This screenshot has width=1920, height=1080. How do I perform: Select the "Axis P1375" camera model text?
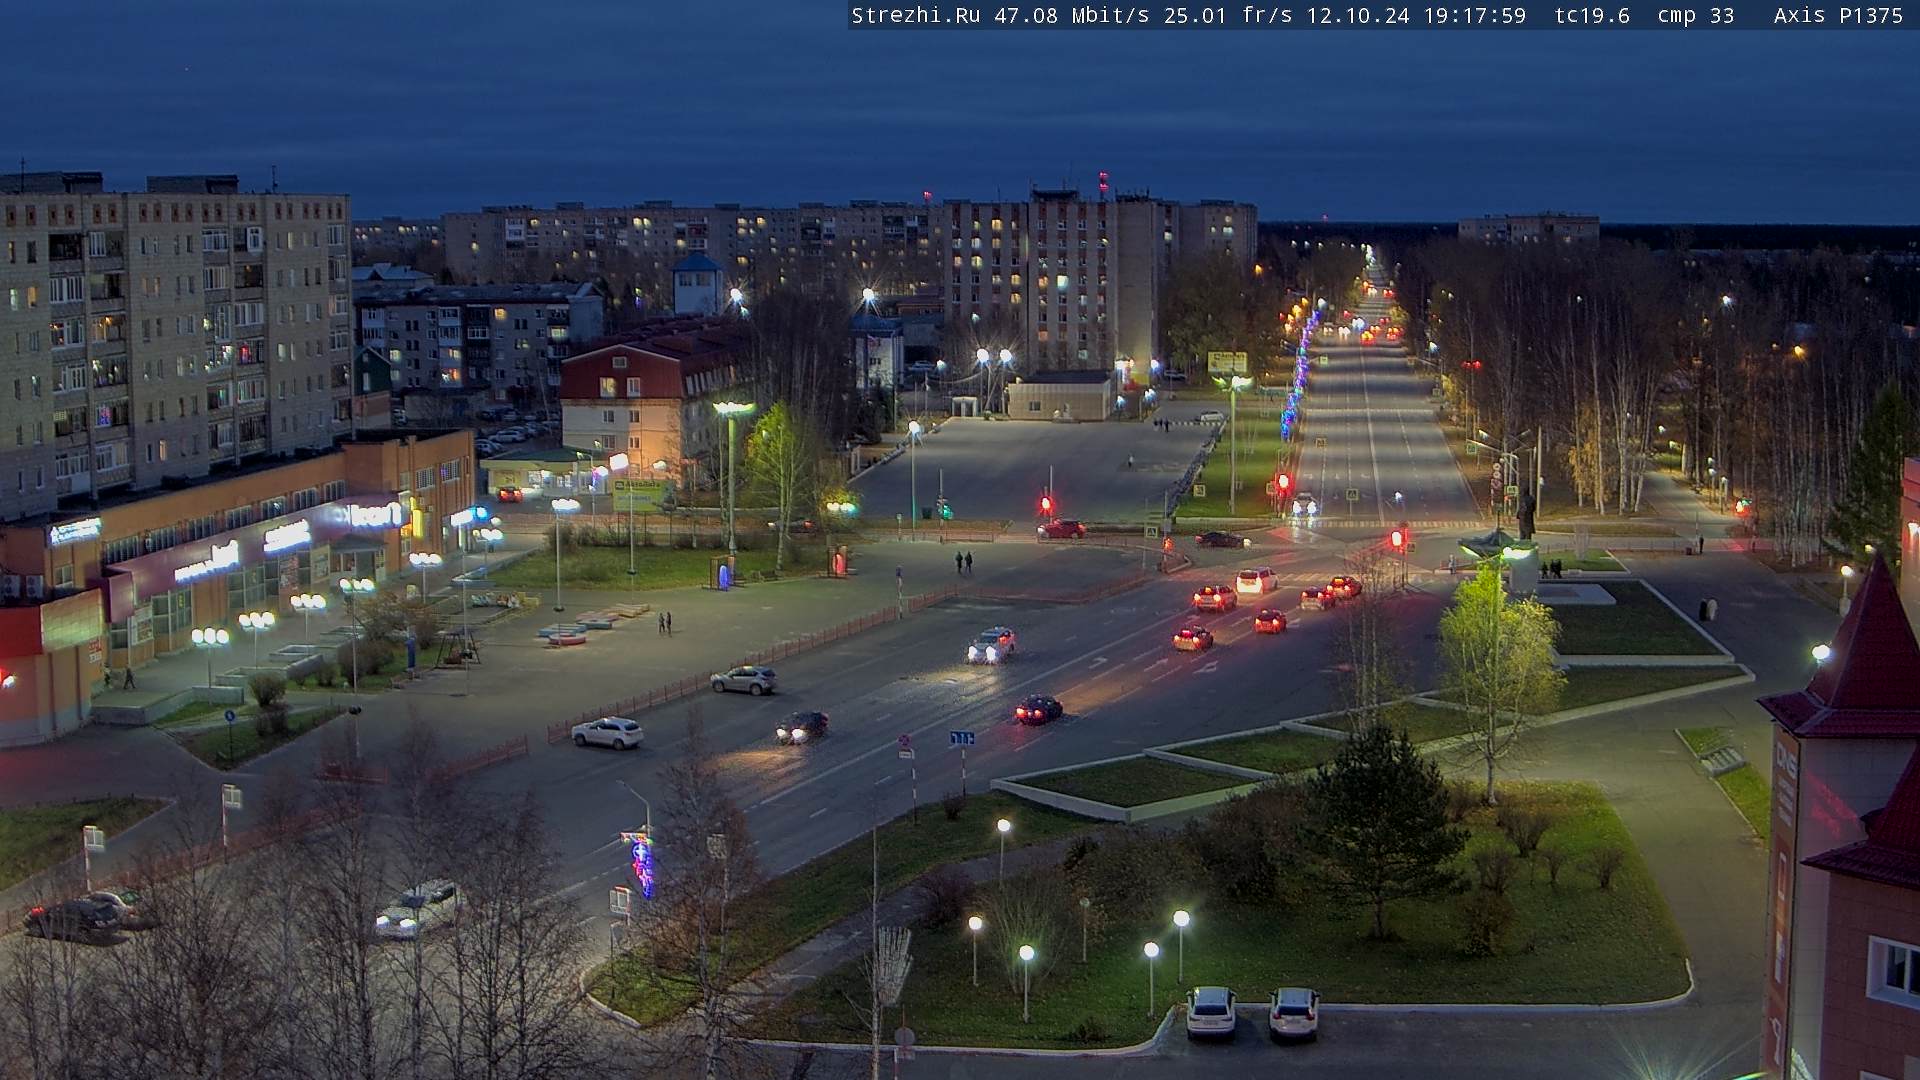(x=1838, y=15)
